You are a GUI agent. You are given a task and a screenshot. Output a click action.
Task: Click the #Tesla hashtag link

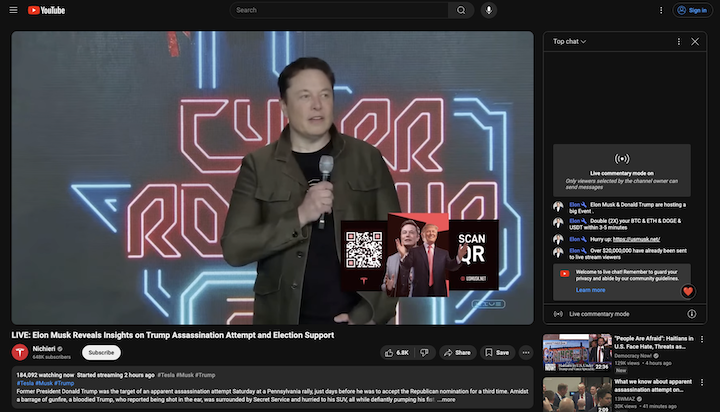pyautogui.click(x=27, y=383)
